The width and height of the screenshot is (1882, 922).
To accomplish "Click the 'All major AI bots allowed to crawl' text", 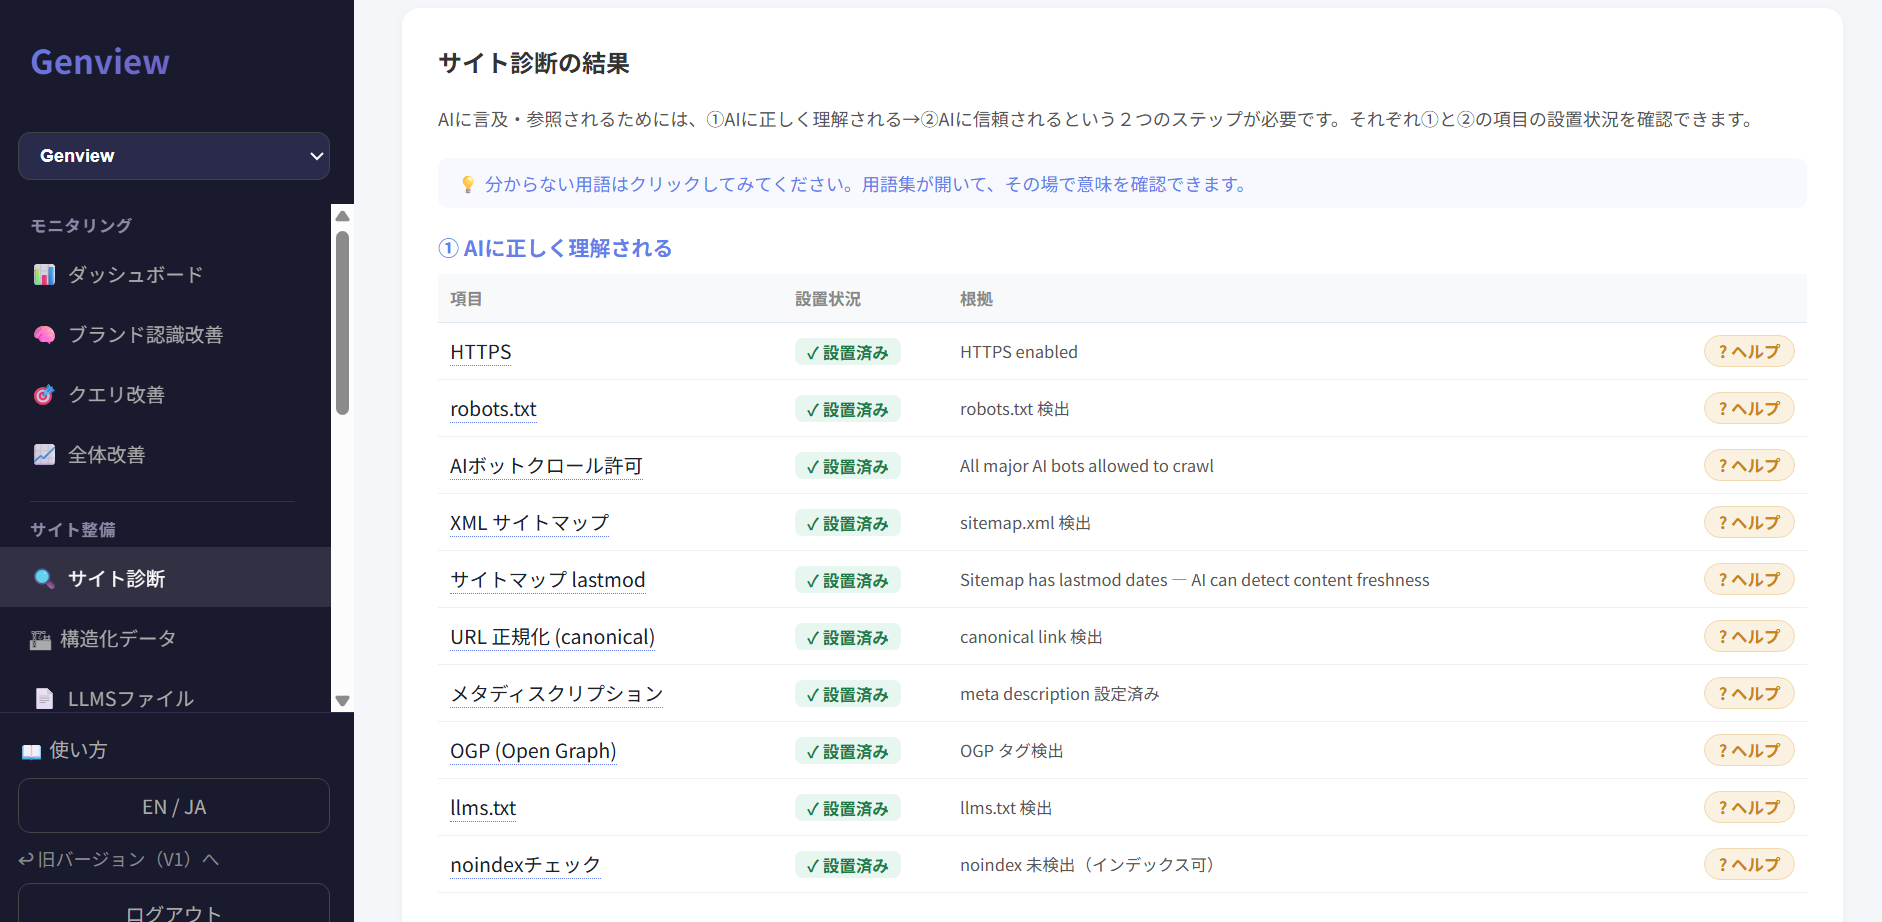I will [1087, 466].
